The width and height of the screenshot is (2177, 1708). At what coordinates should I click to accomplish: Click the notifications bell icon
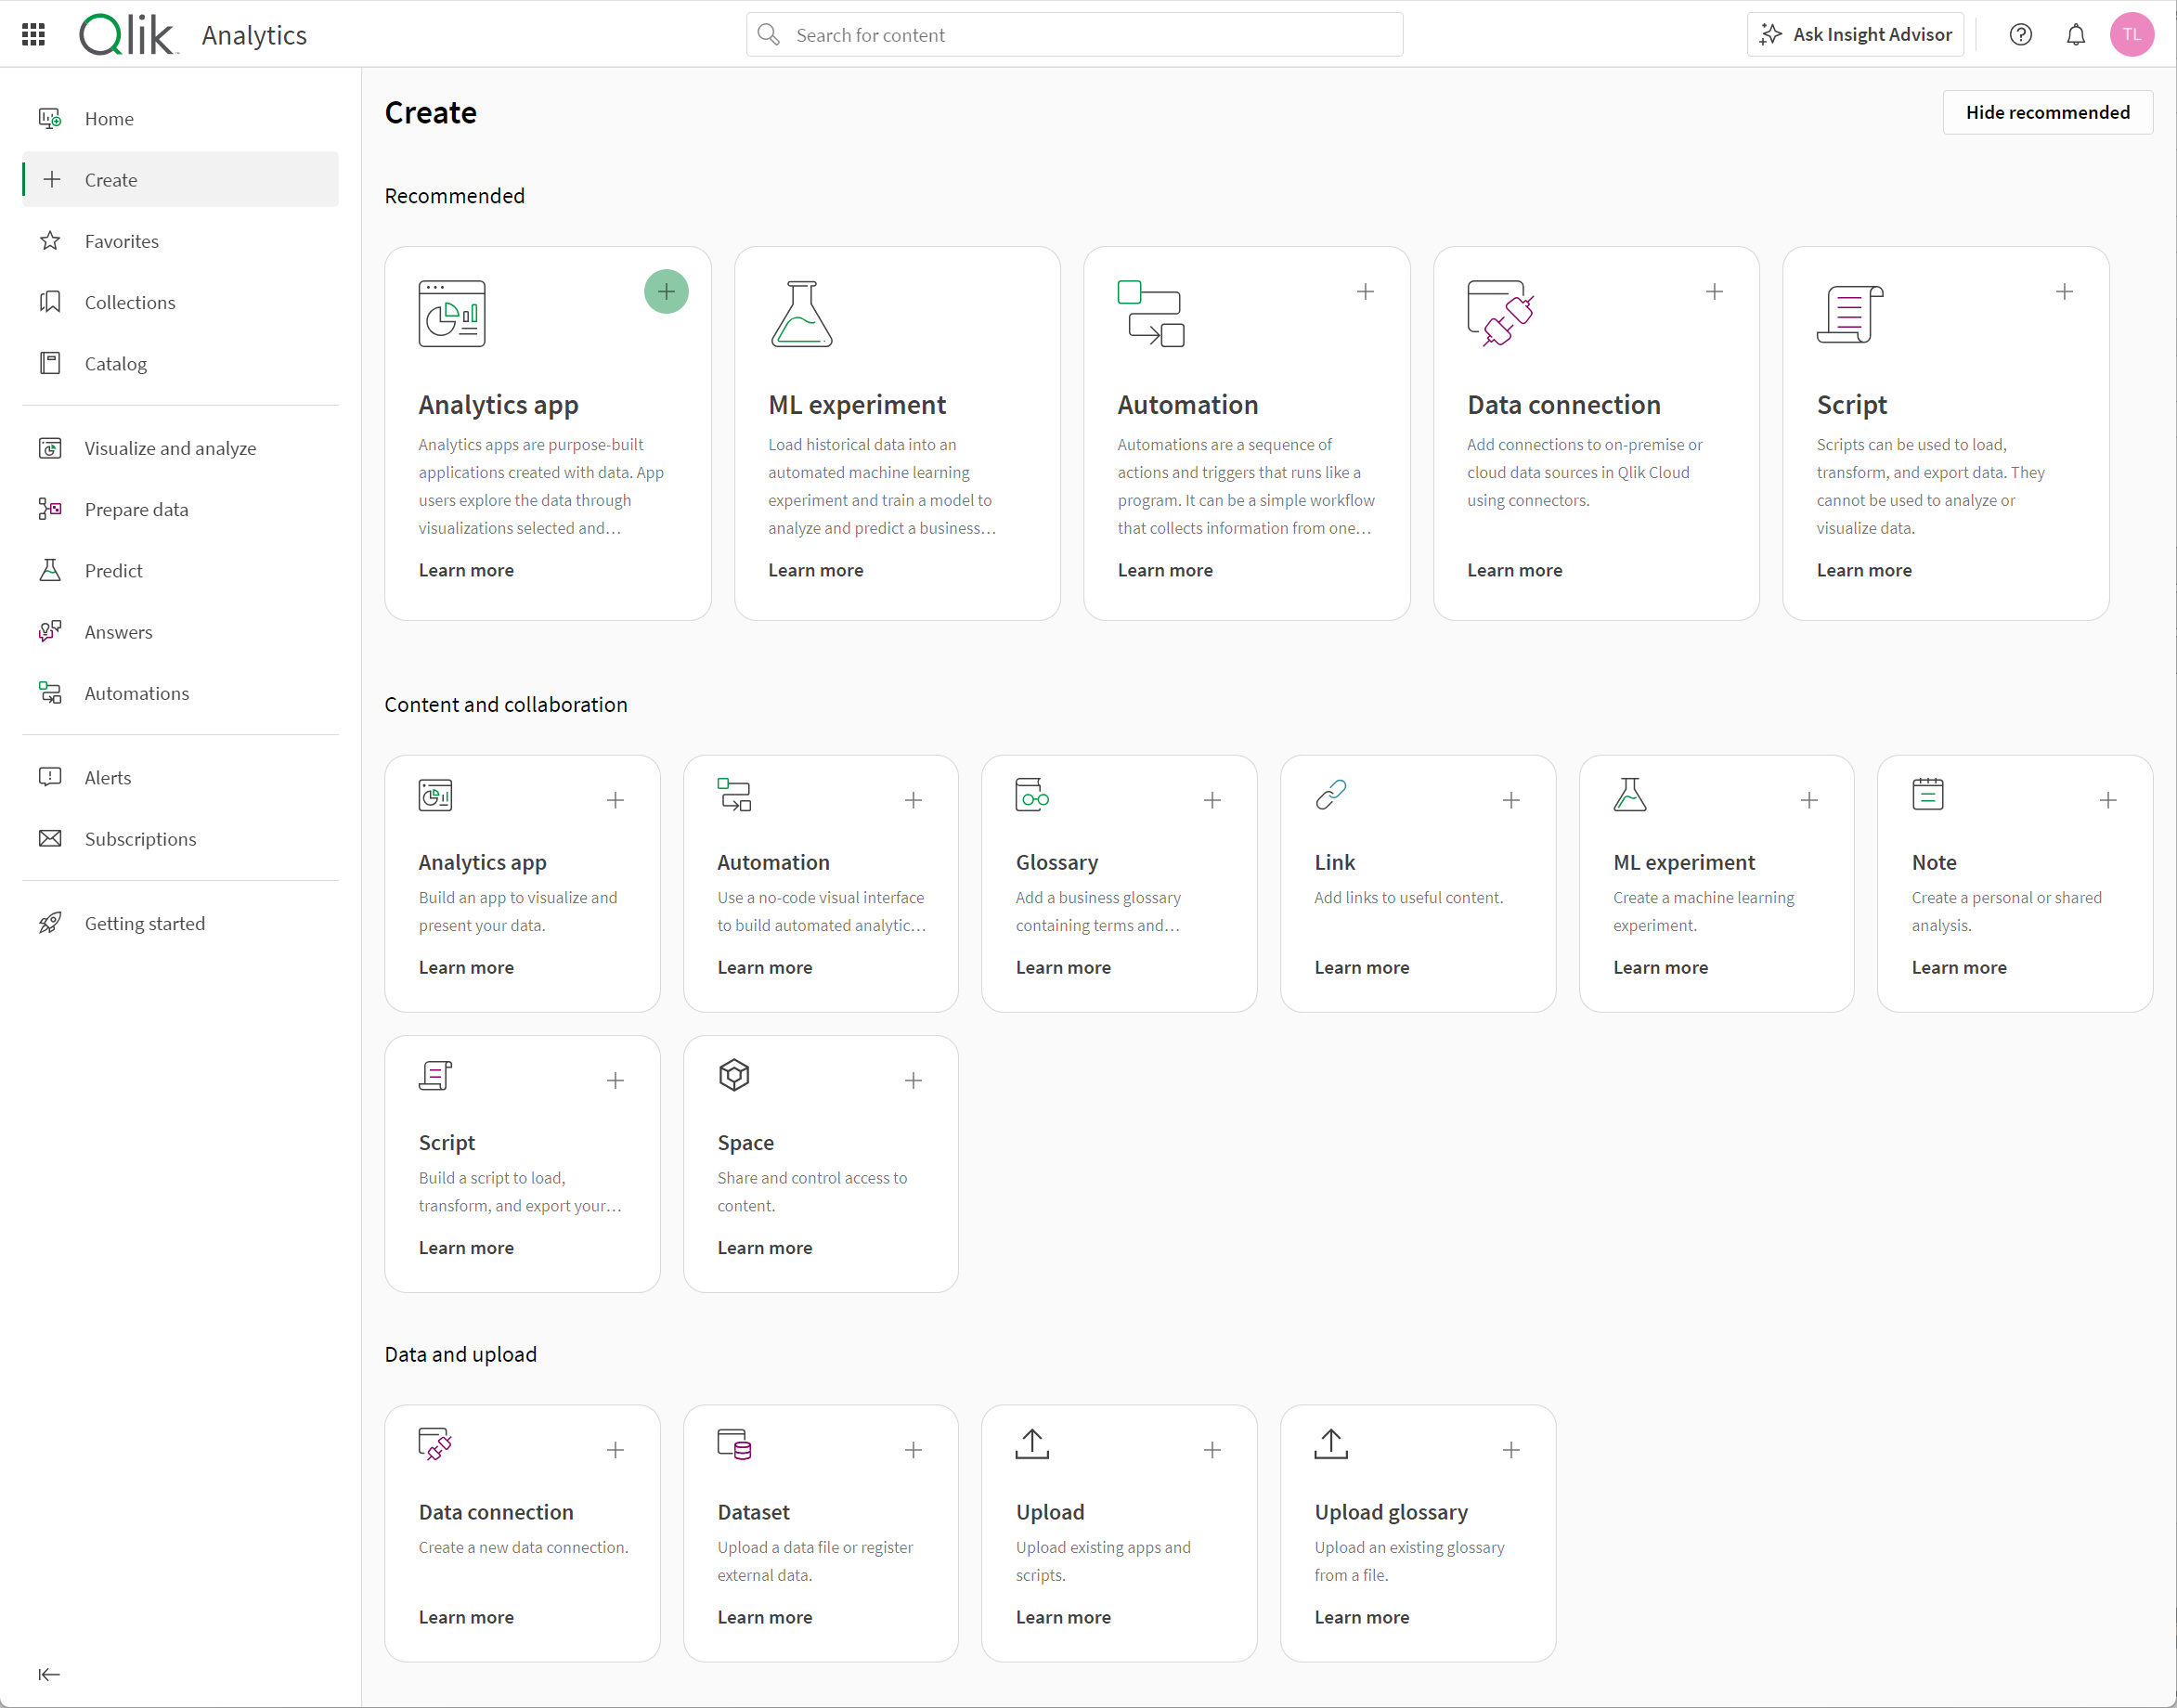2078,35
